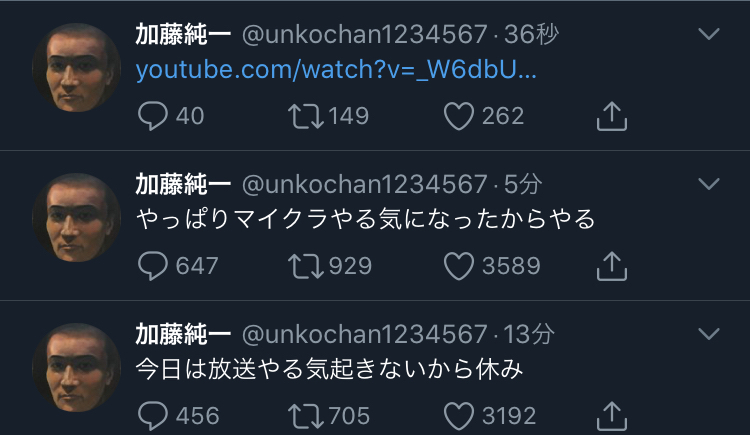Tap the avatar beside the 5分 tweet
The width and height of the screenshot is (750, 435).
(x=77, y=217)
